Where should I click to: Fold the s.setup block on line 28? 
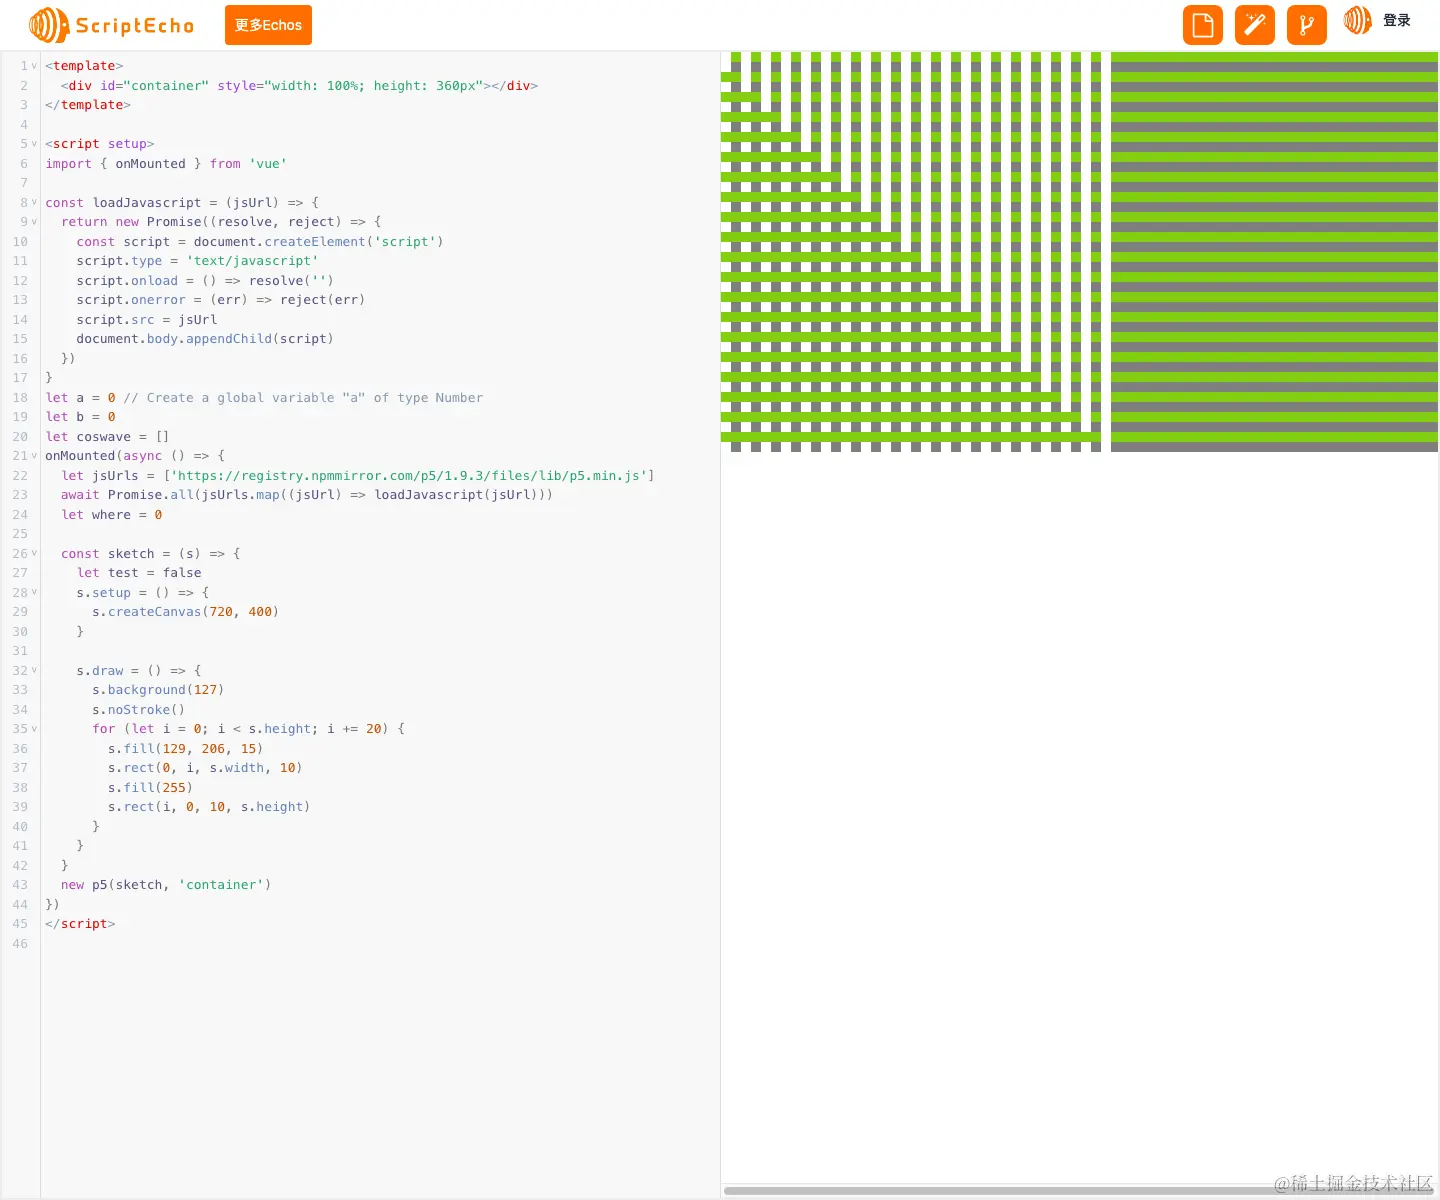[x=34, y=592]
